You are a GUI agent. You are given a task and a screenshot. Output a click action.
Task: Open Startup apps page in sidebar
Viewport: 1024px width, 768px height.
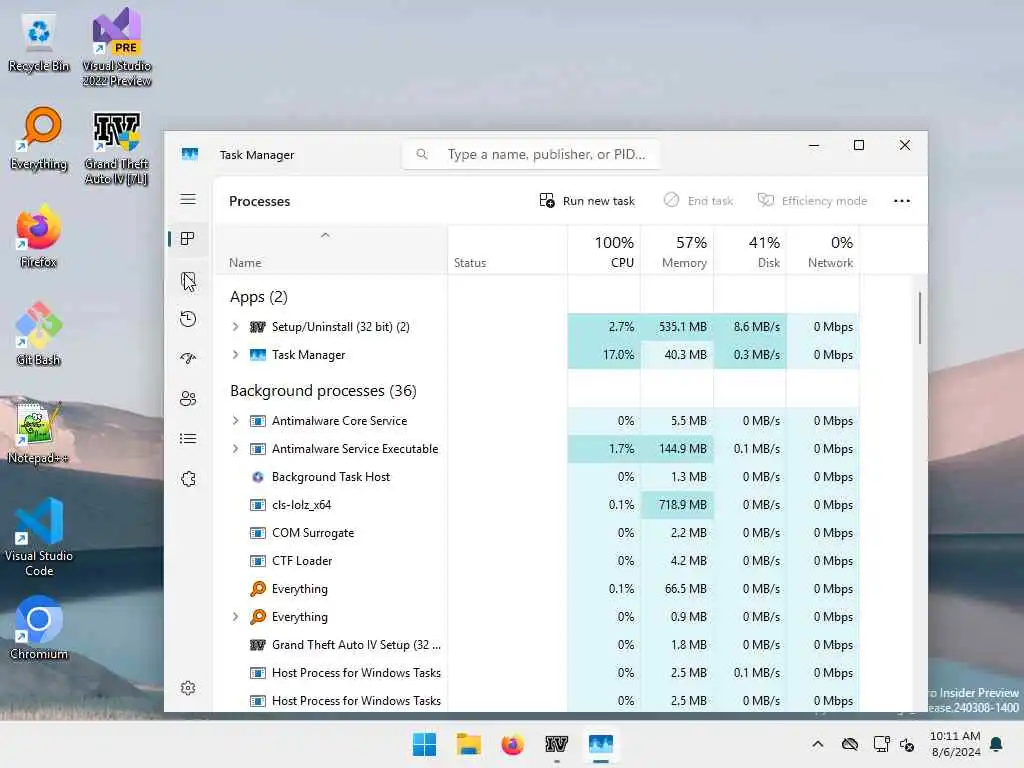(188, 359)
